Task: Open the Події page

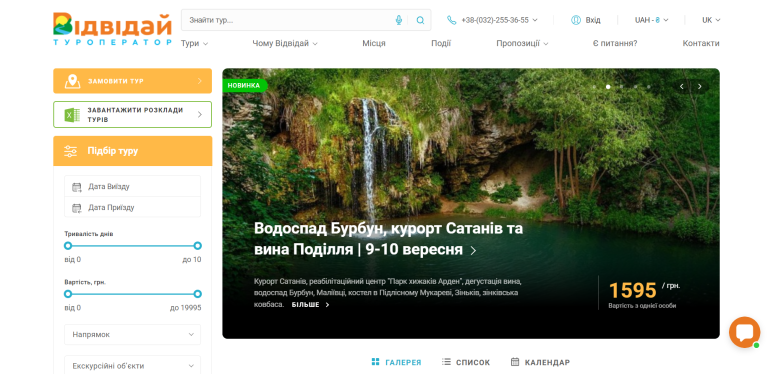Action: pyautogui.click(x=441, y=44)
